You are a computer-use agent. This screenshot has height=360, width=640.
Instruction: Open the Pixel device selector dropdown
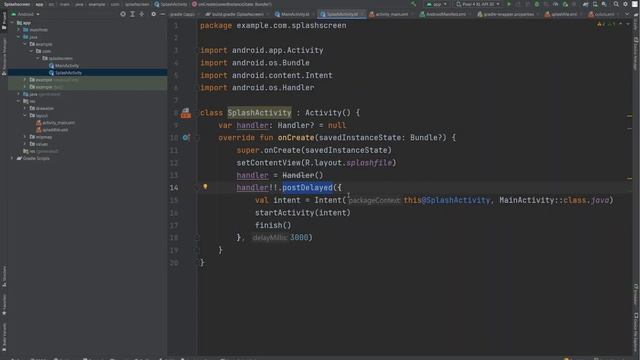coord(478,4)
